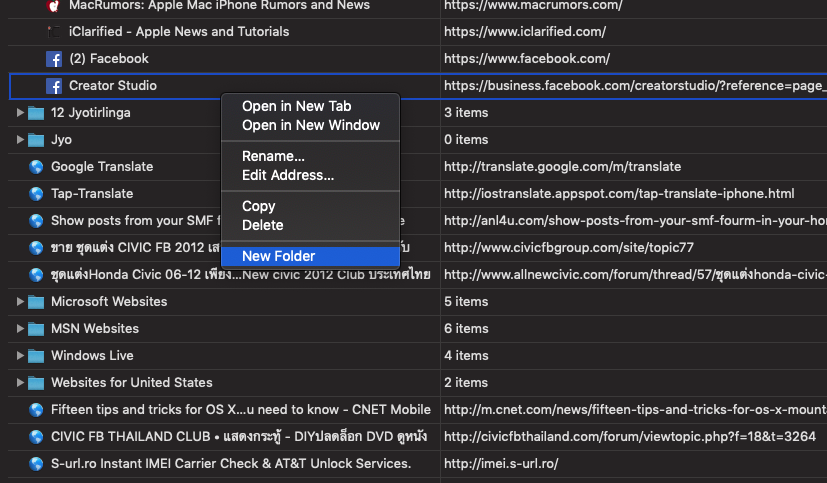Expand the 12 Jyotirlinga folder
Screen dimensions: 827x483
[20, 112]
